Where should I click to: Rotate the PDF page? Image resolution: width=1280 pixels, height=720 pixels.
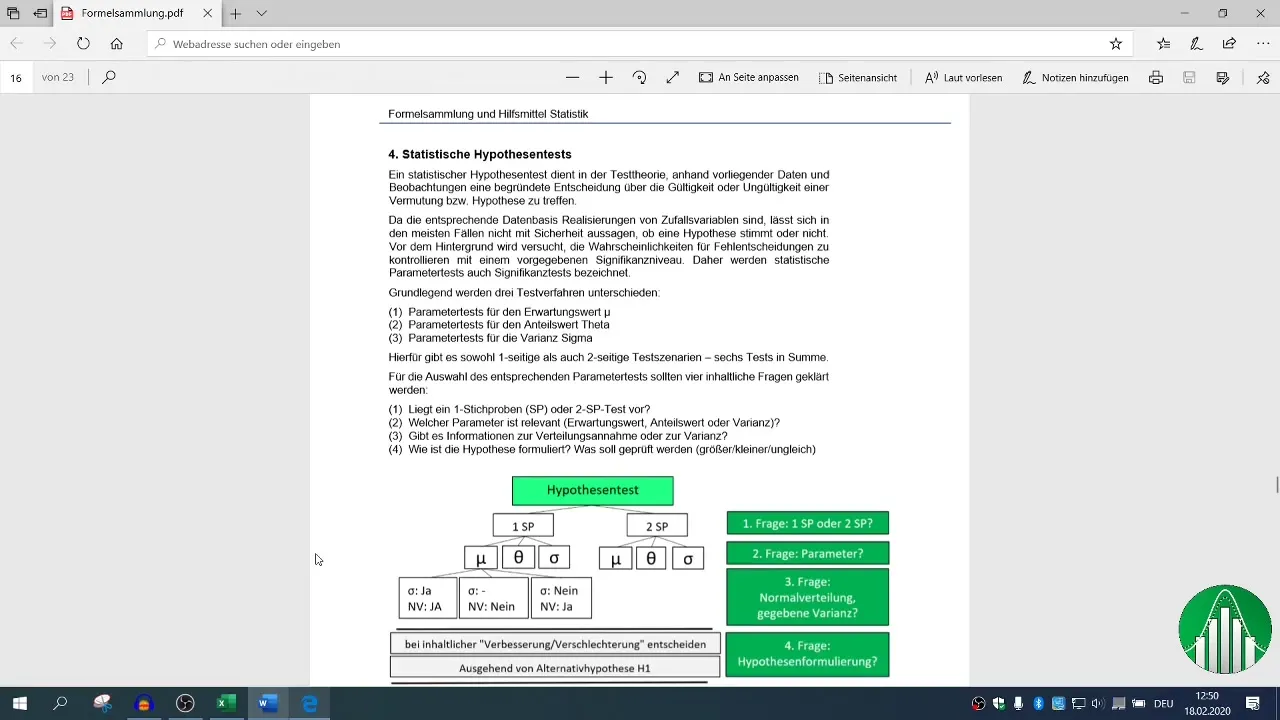[x=640, y=77]
